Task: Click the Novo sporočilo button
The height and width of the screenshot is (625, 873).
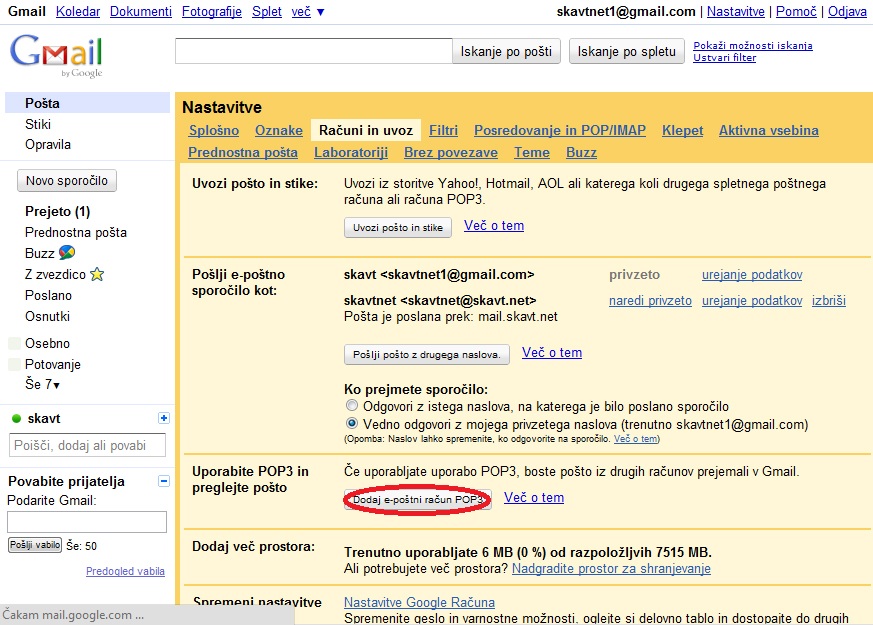Action: click(67, 180)
